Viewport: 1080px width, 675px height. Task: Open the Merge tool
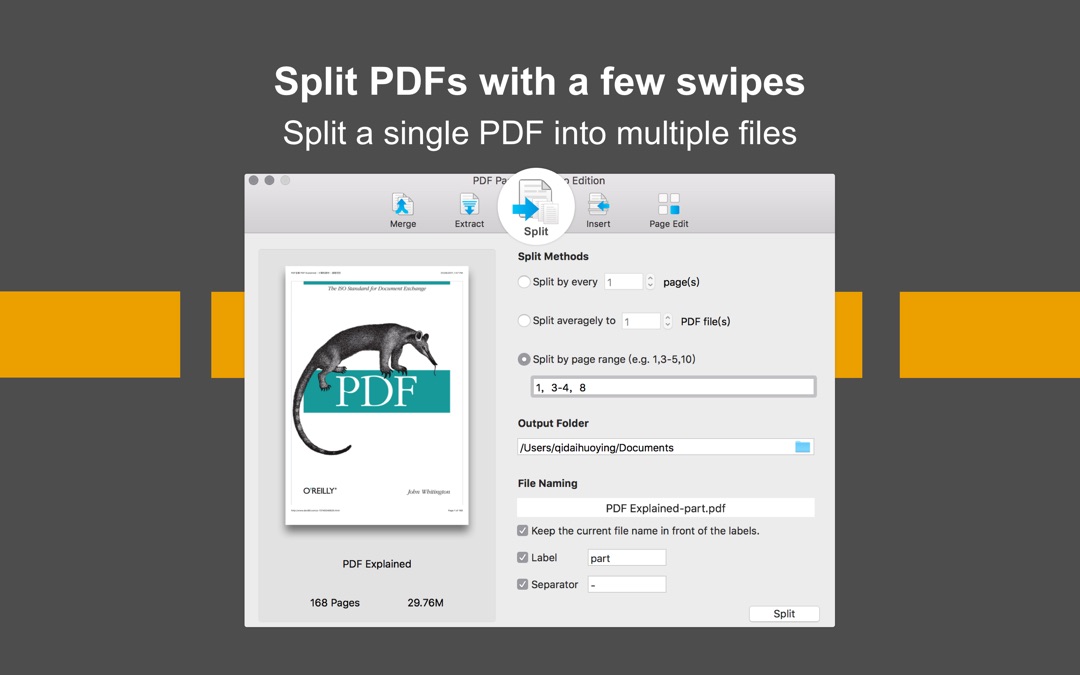[402, 211]
